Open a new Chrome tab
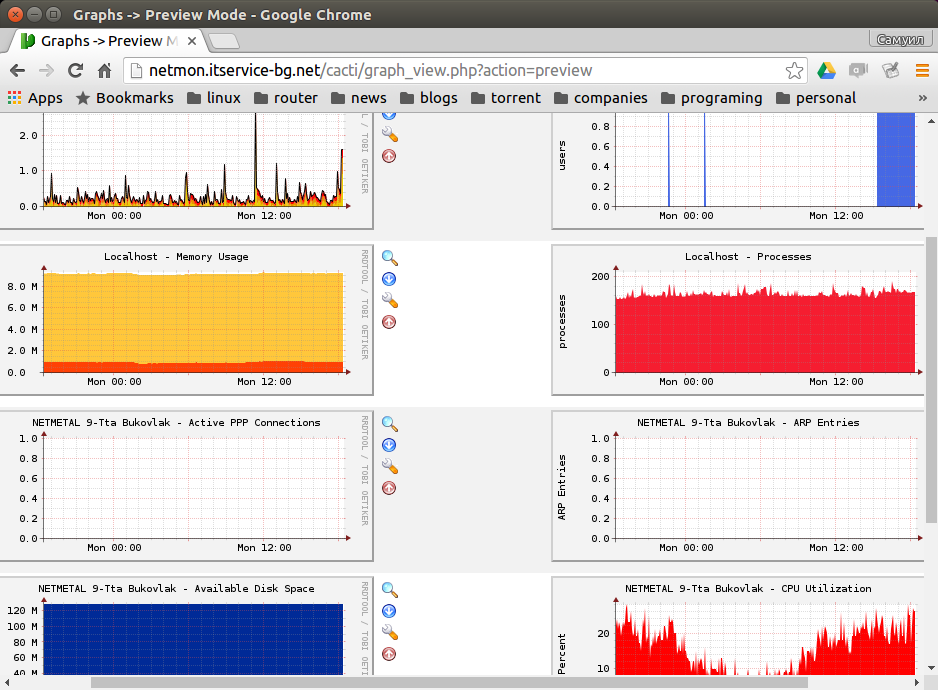 click(224, 41)
